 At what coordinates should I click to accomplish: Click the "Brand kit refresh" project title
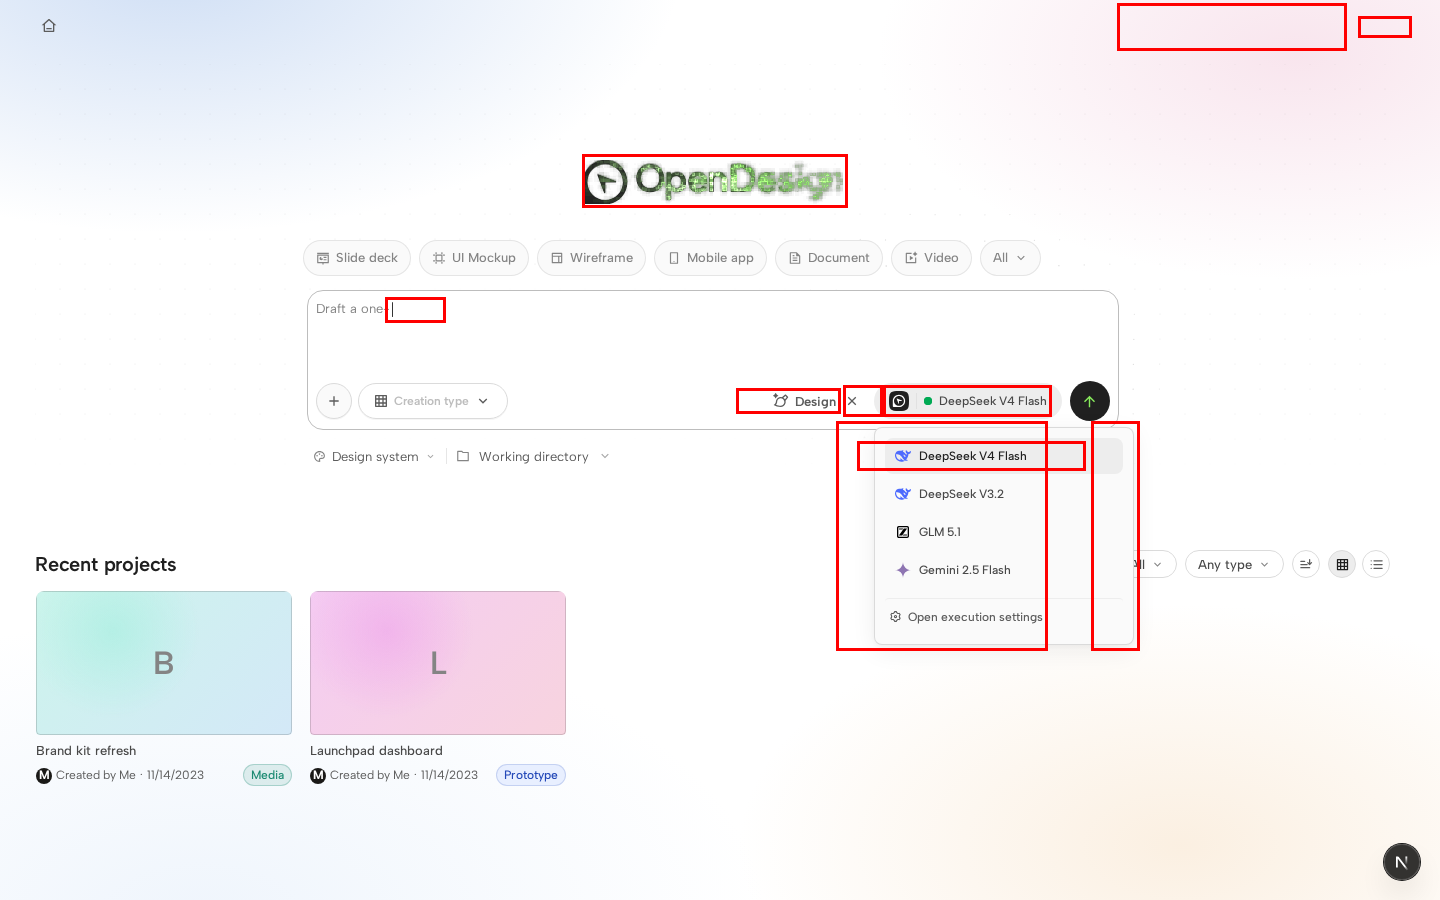[86, 751]
